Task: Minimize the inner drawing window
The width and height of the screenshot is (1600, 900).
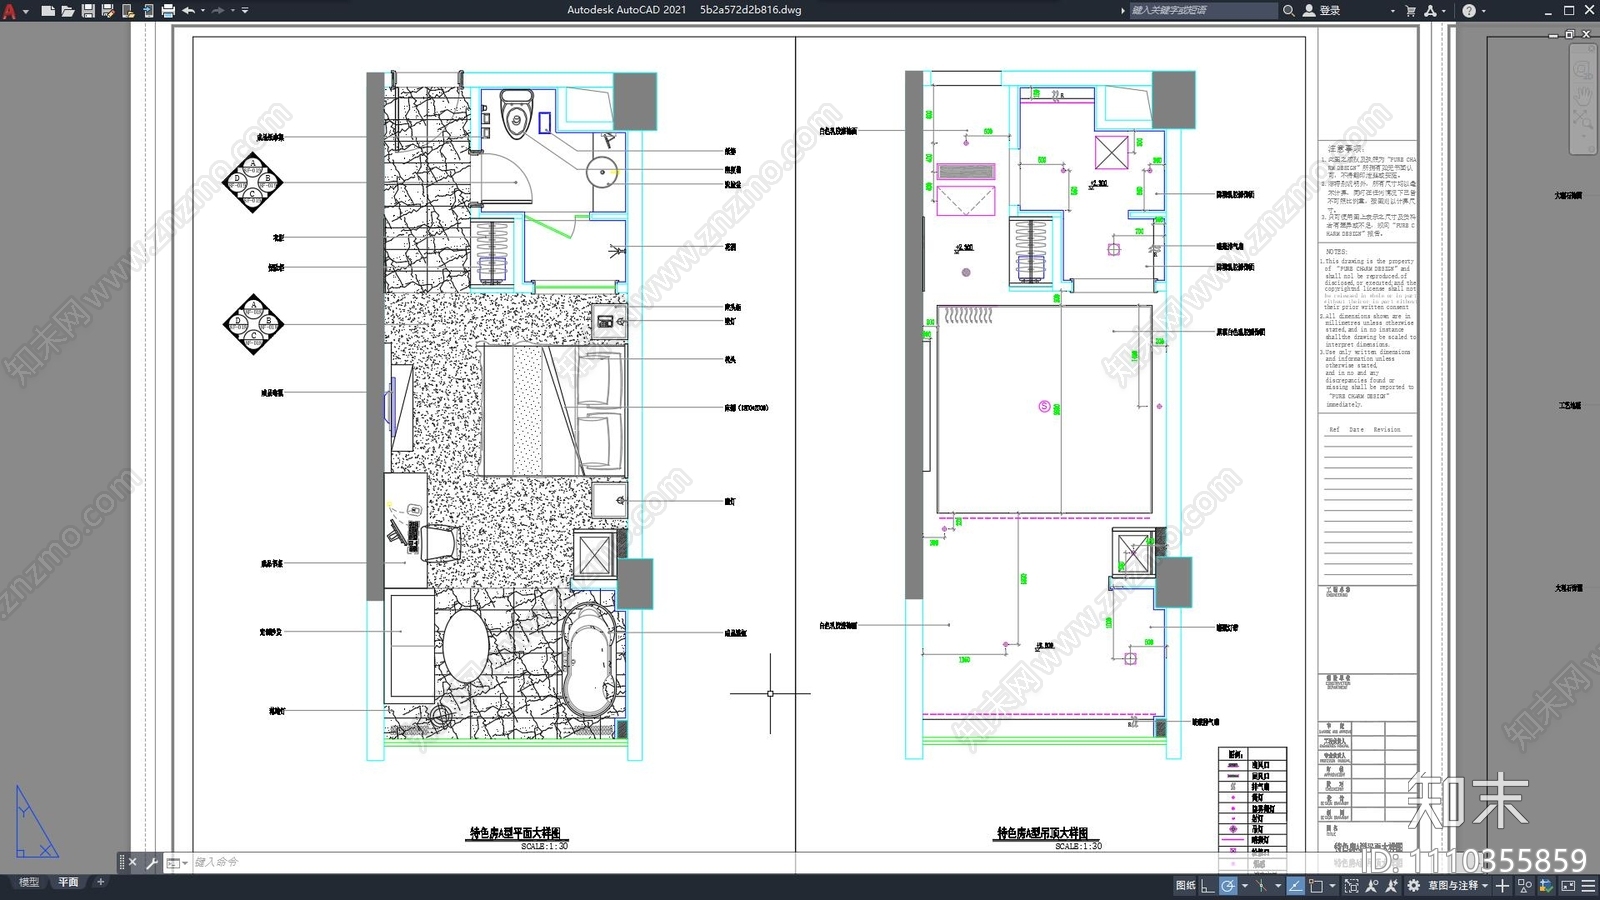Action: click(x=1553, y=35)
